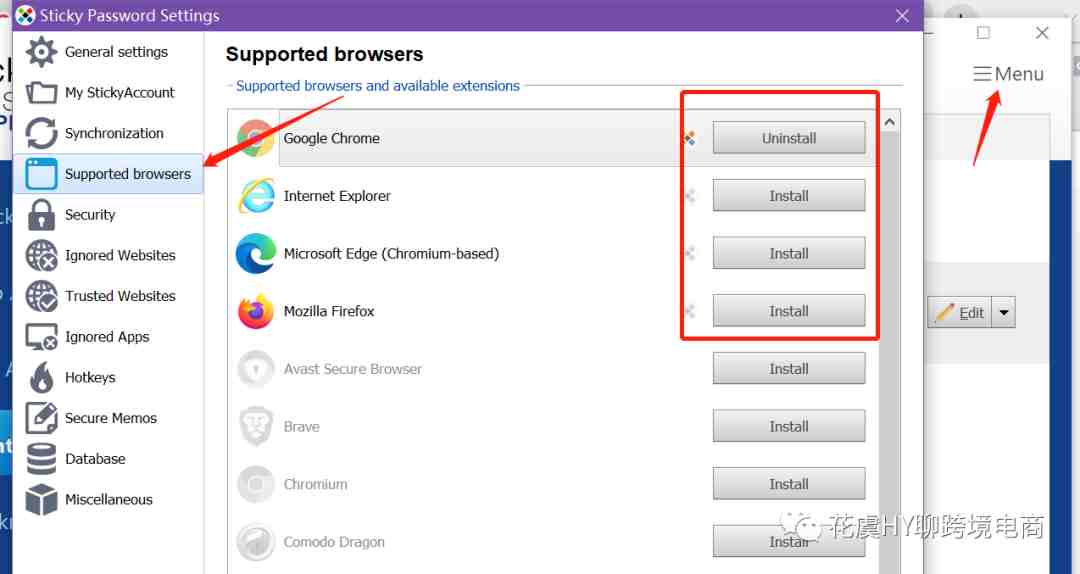This screenshot has width=1080, height=574.
Task: Install the Internet Explorer extension
Action: coord(789,196)
